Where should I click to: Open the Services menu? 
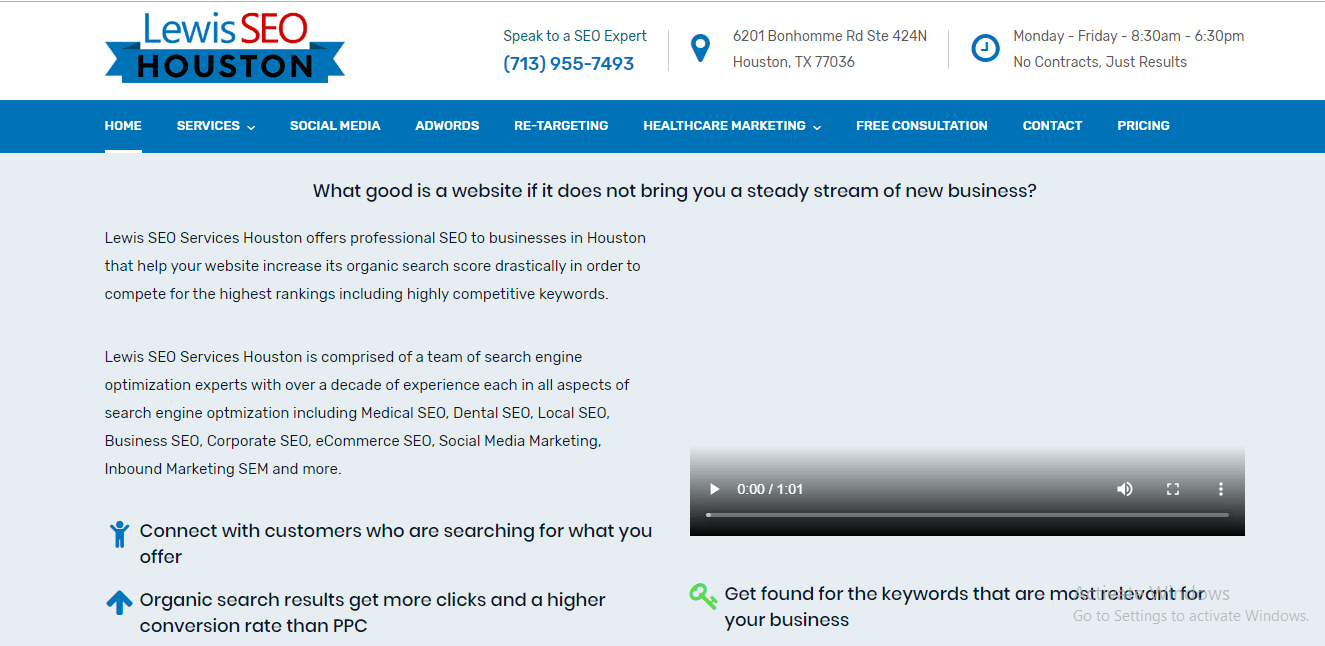coord(208,126)
